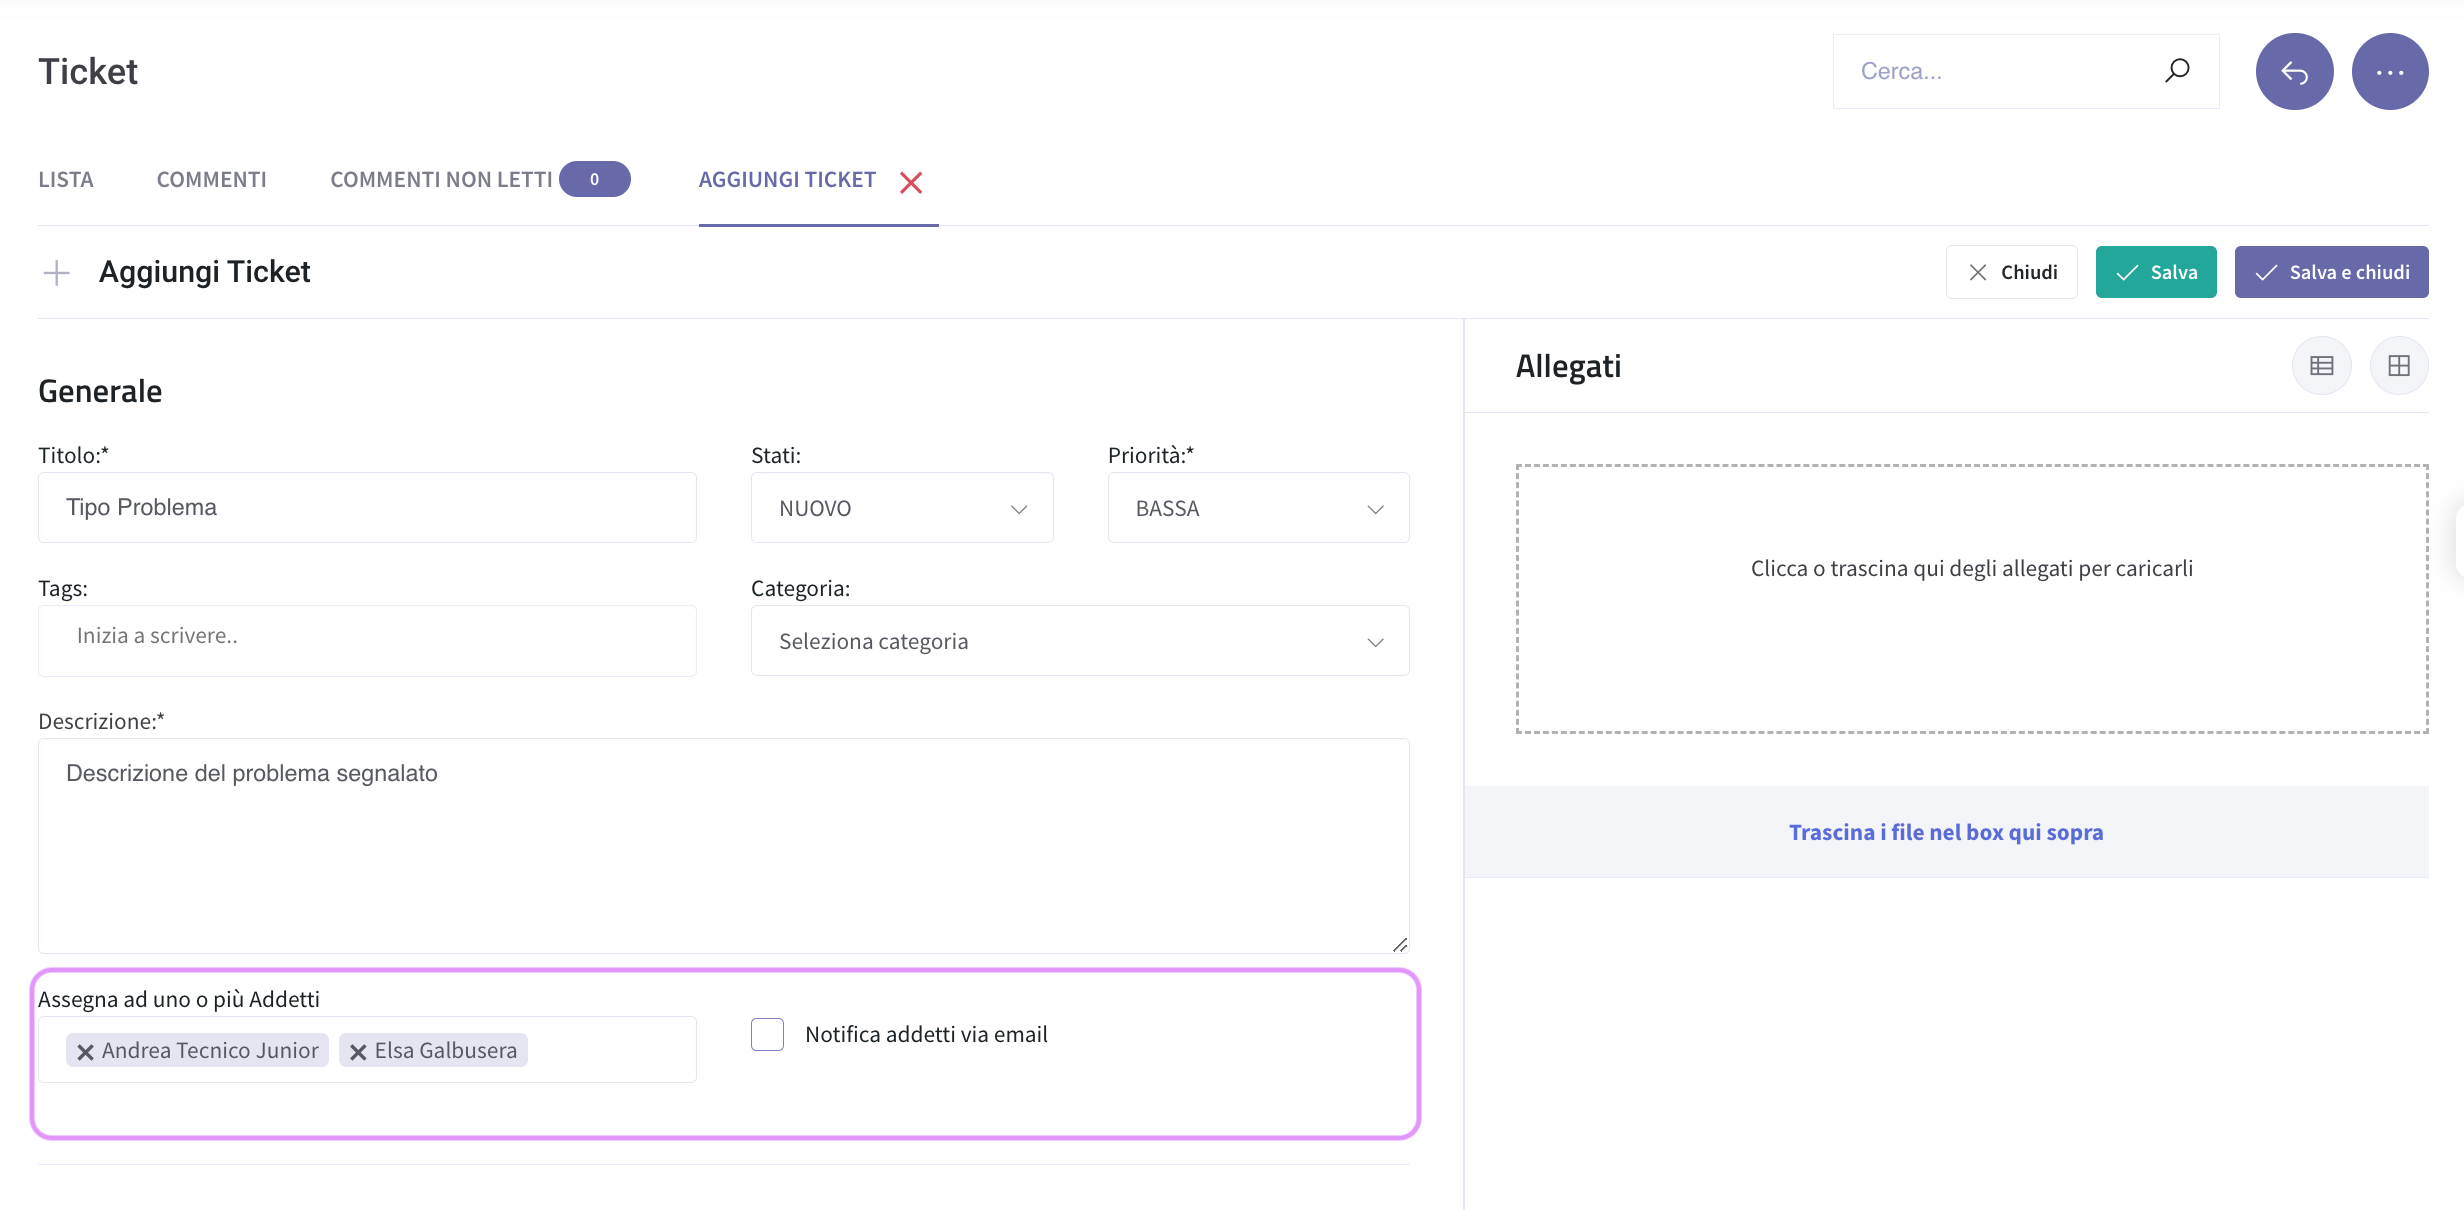
Task: Click the green Salva button
Action: pyautogui.click(x=2156, y=272)
